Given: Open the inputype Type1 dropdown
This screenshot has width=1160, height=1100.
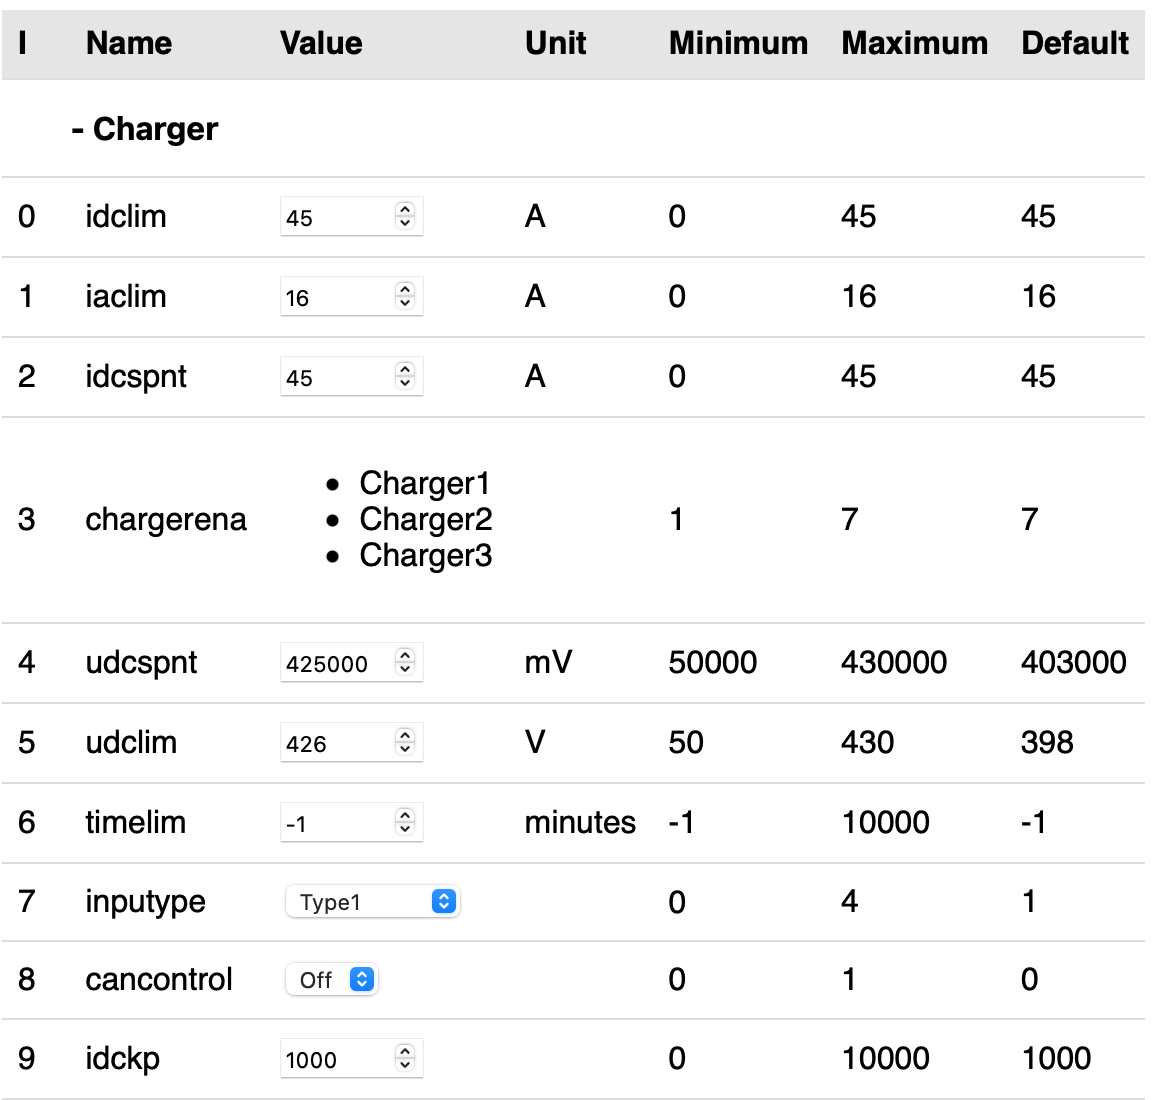Looking at the screenshot, I should coord(372,902).
